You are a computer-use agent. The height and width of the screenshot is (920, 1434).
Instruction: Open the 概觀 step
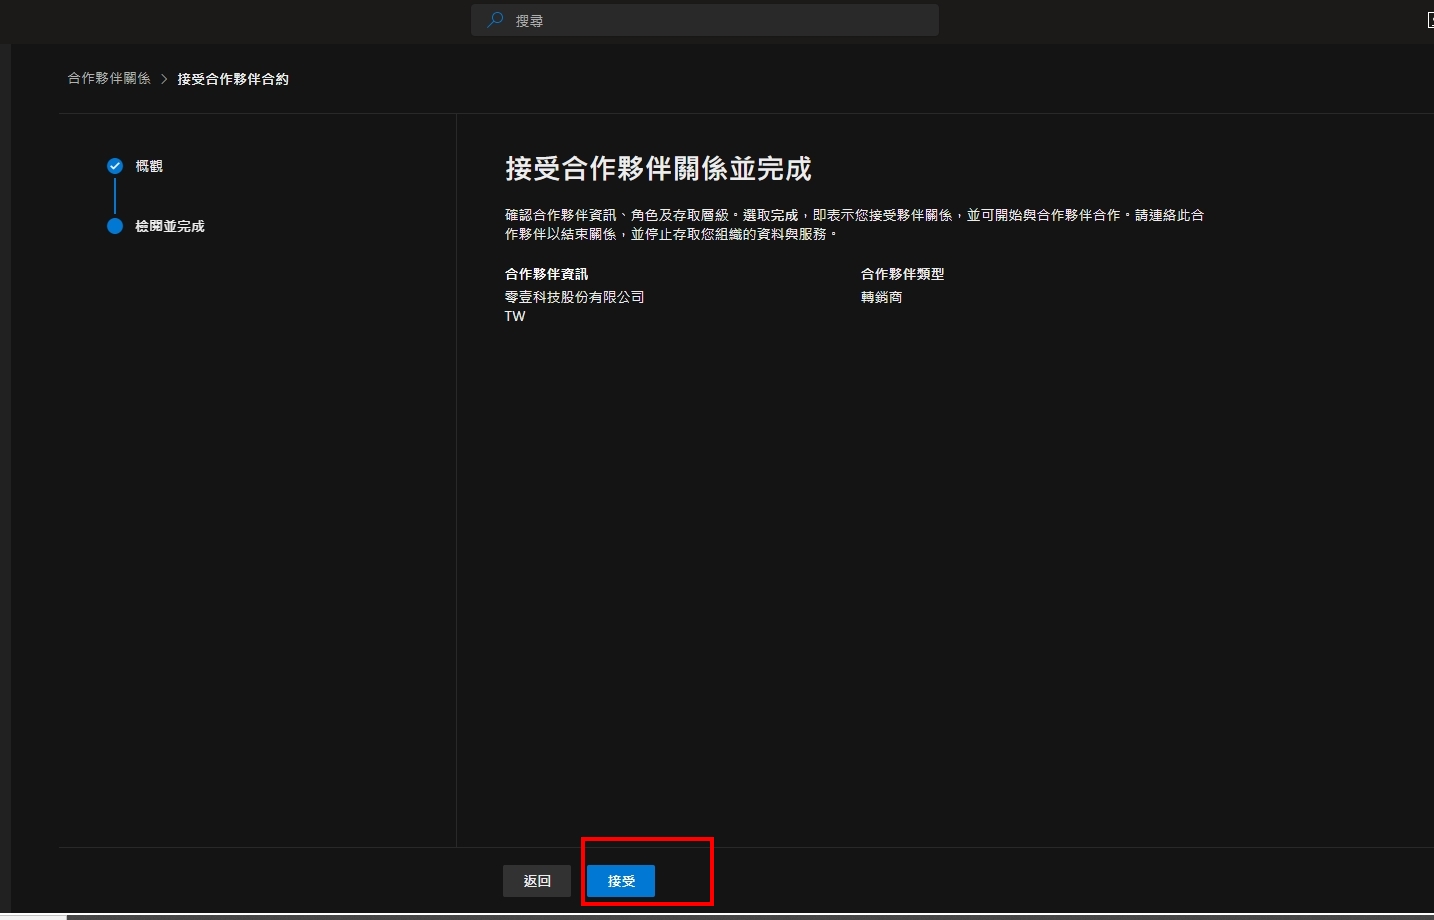tap(149, 166)
